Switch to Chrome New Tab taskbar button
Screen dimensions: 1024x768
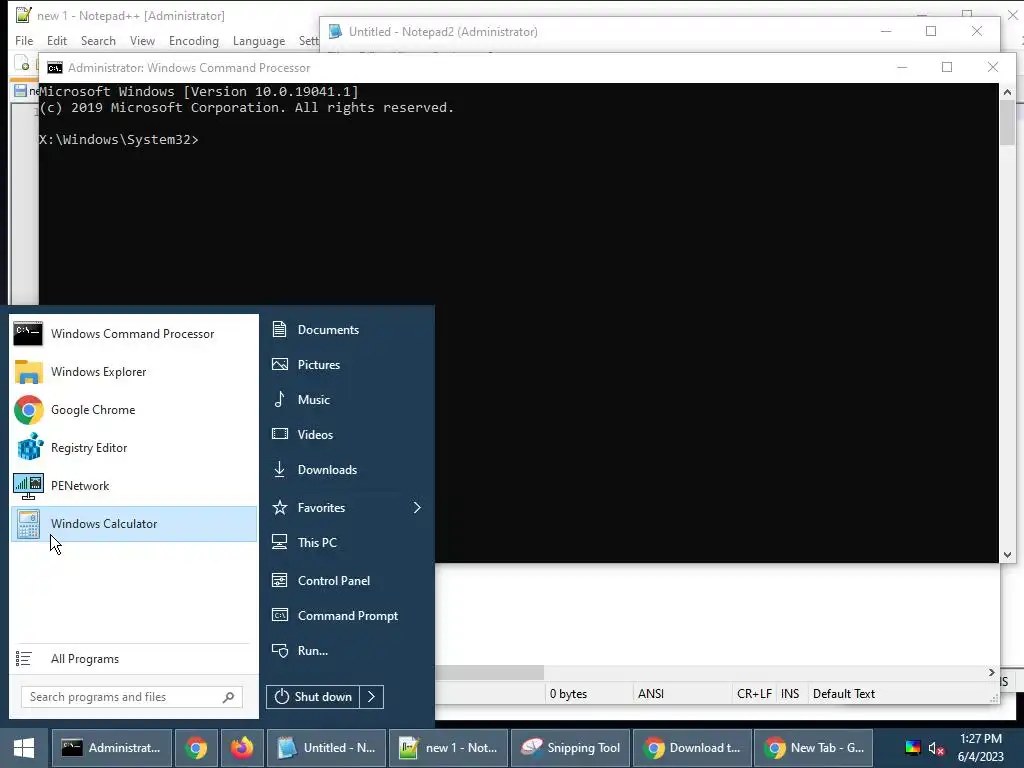[x=815, y=748]
